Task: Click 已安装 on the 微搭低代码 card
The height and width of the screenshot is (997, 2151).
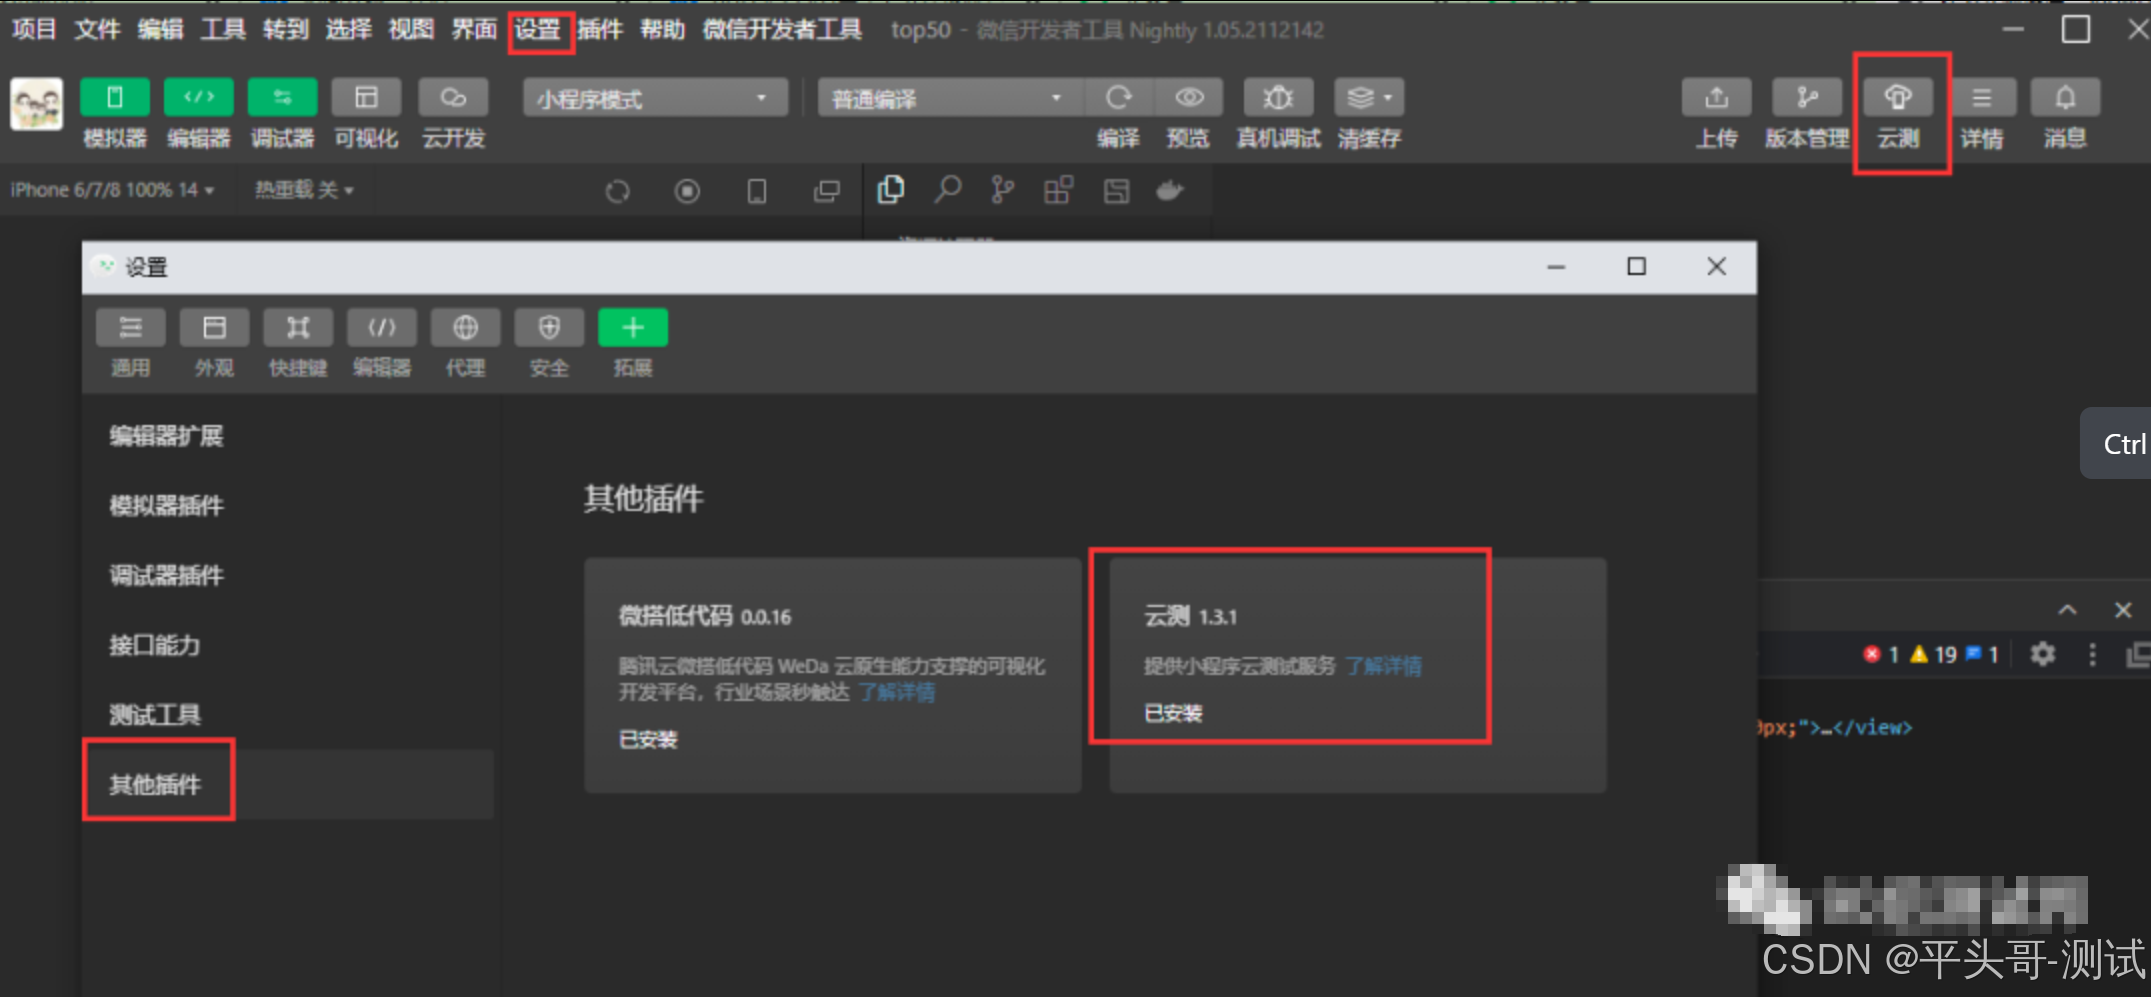Action: [x=648, y=740]
